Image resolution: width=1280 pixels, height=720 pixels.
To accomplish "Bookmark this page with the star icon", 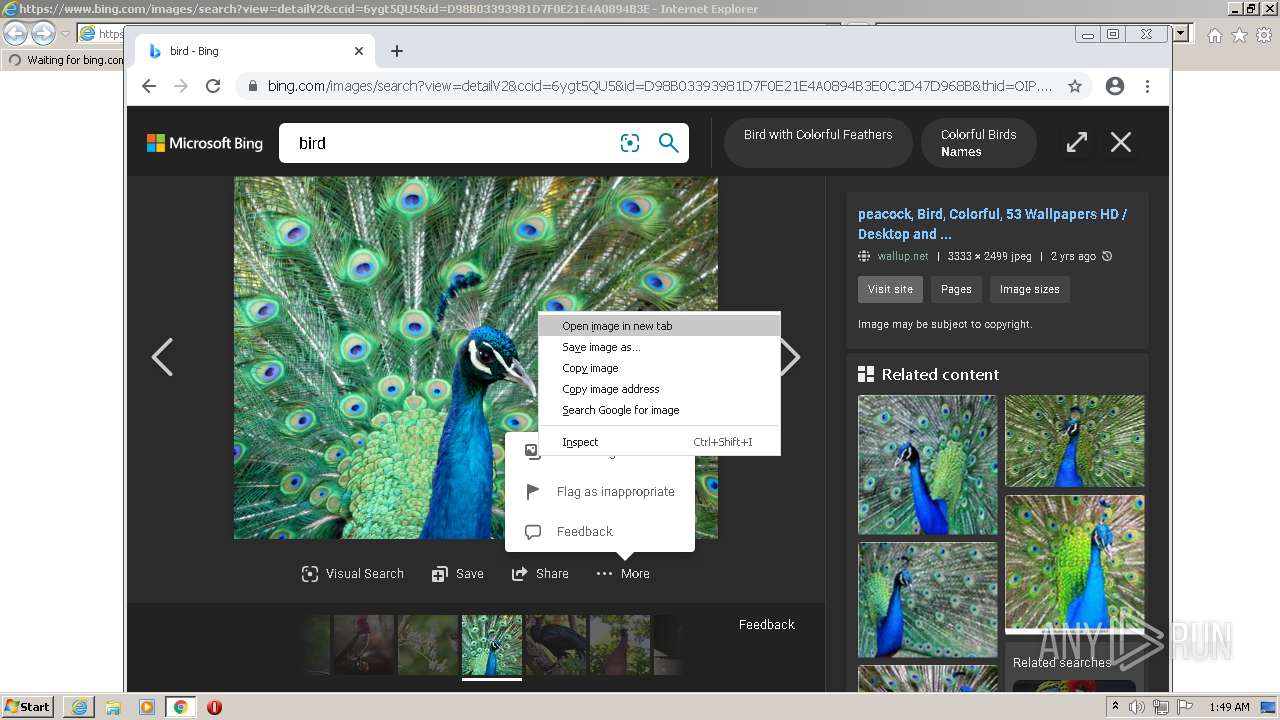I will (x=1075, y=86).
